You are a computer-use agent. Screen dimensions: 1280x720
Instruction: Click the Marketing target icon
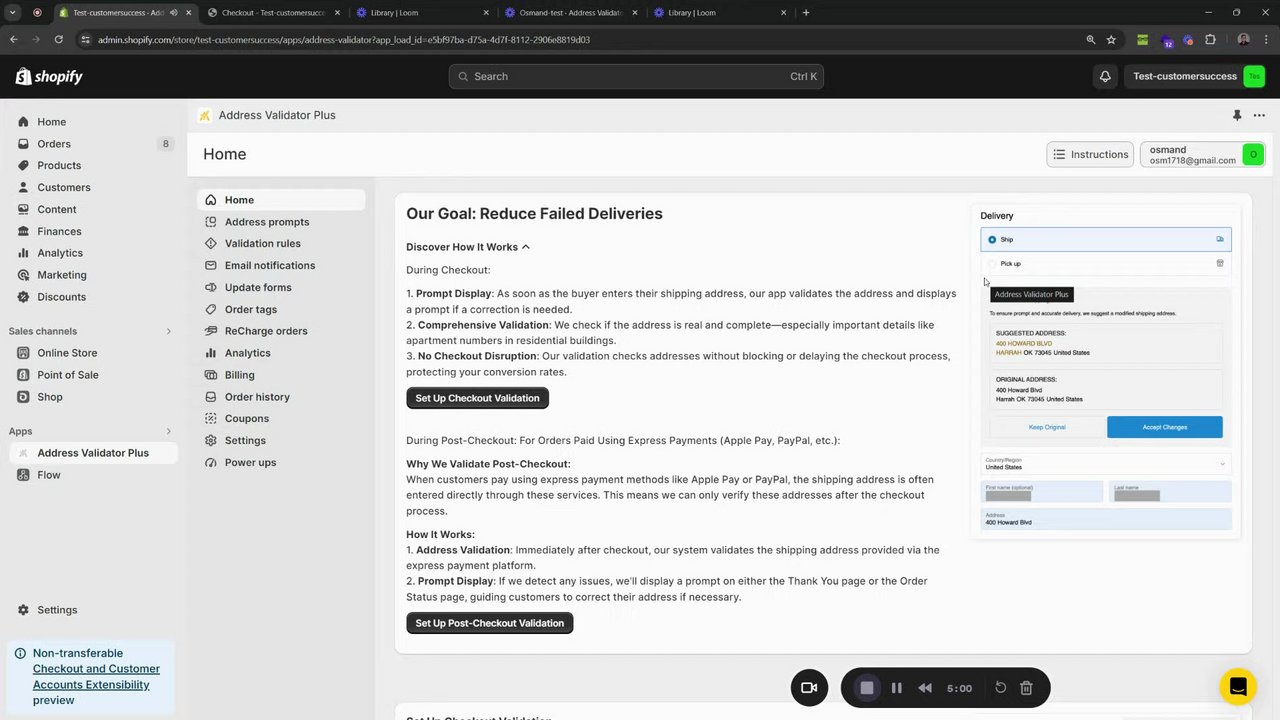[23, 275]
